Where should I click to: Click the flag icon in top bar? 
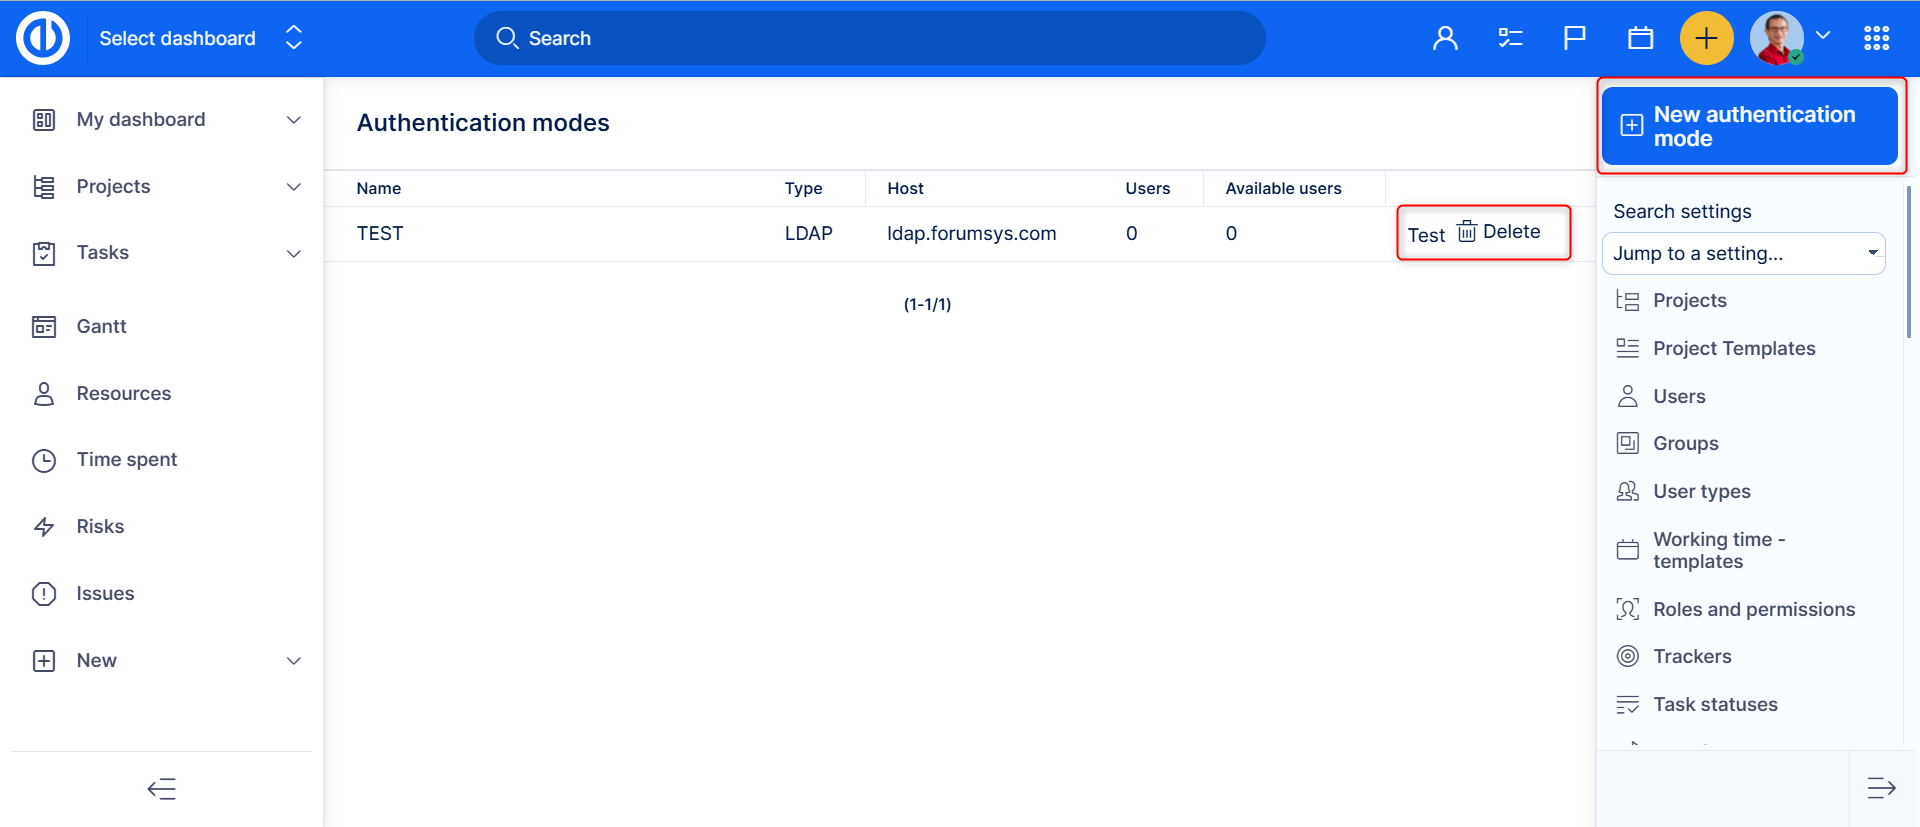point(1574,39)
